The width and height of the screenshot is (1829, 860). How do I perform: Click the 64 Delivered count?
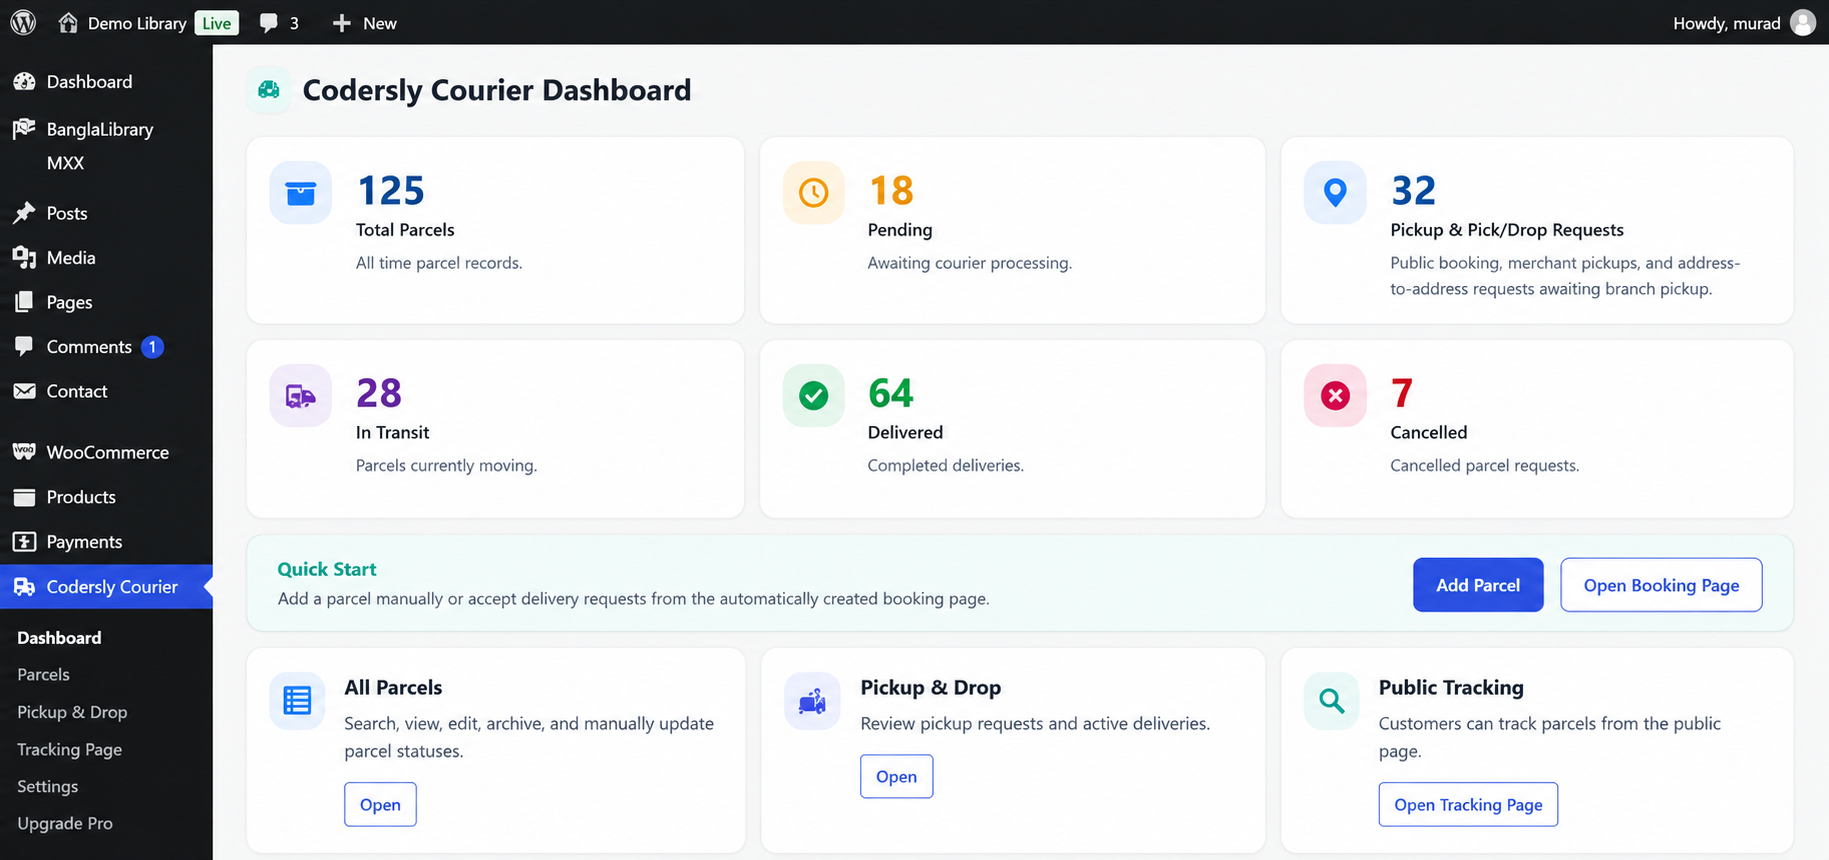click(891, 393)
